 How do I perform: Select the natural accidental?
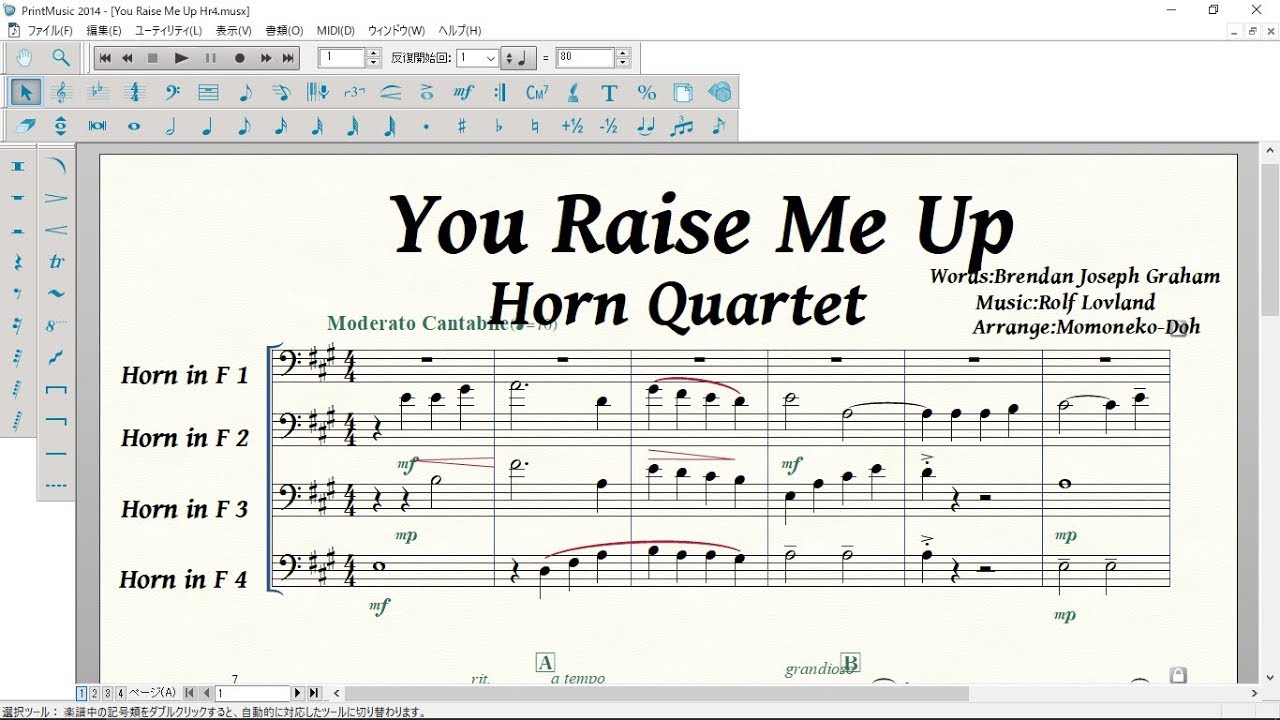click(x=536, y=127)
